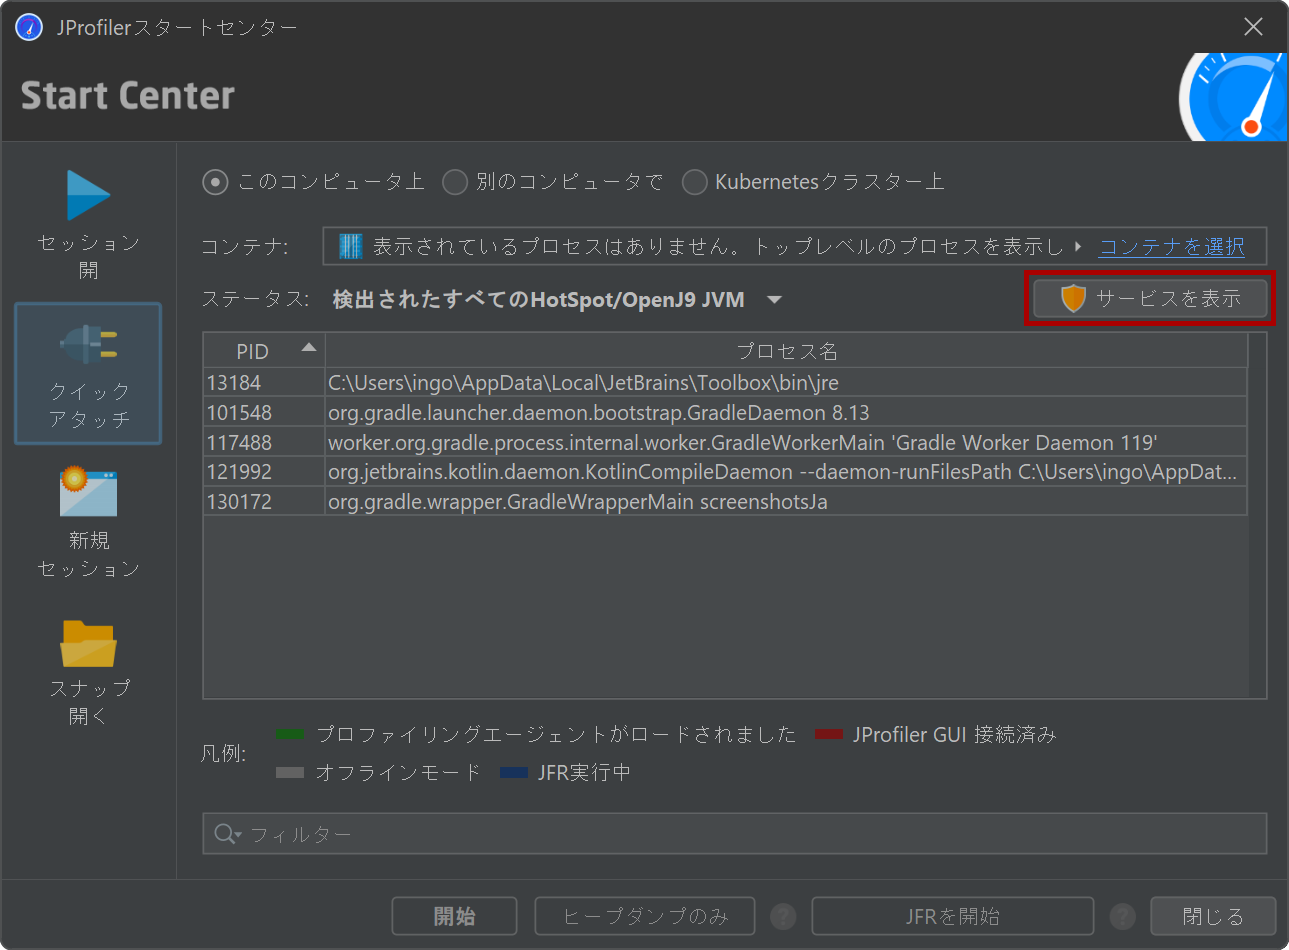
Task: Click コンテナを選択 link
Action: pos(1172,246)
